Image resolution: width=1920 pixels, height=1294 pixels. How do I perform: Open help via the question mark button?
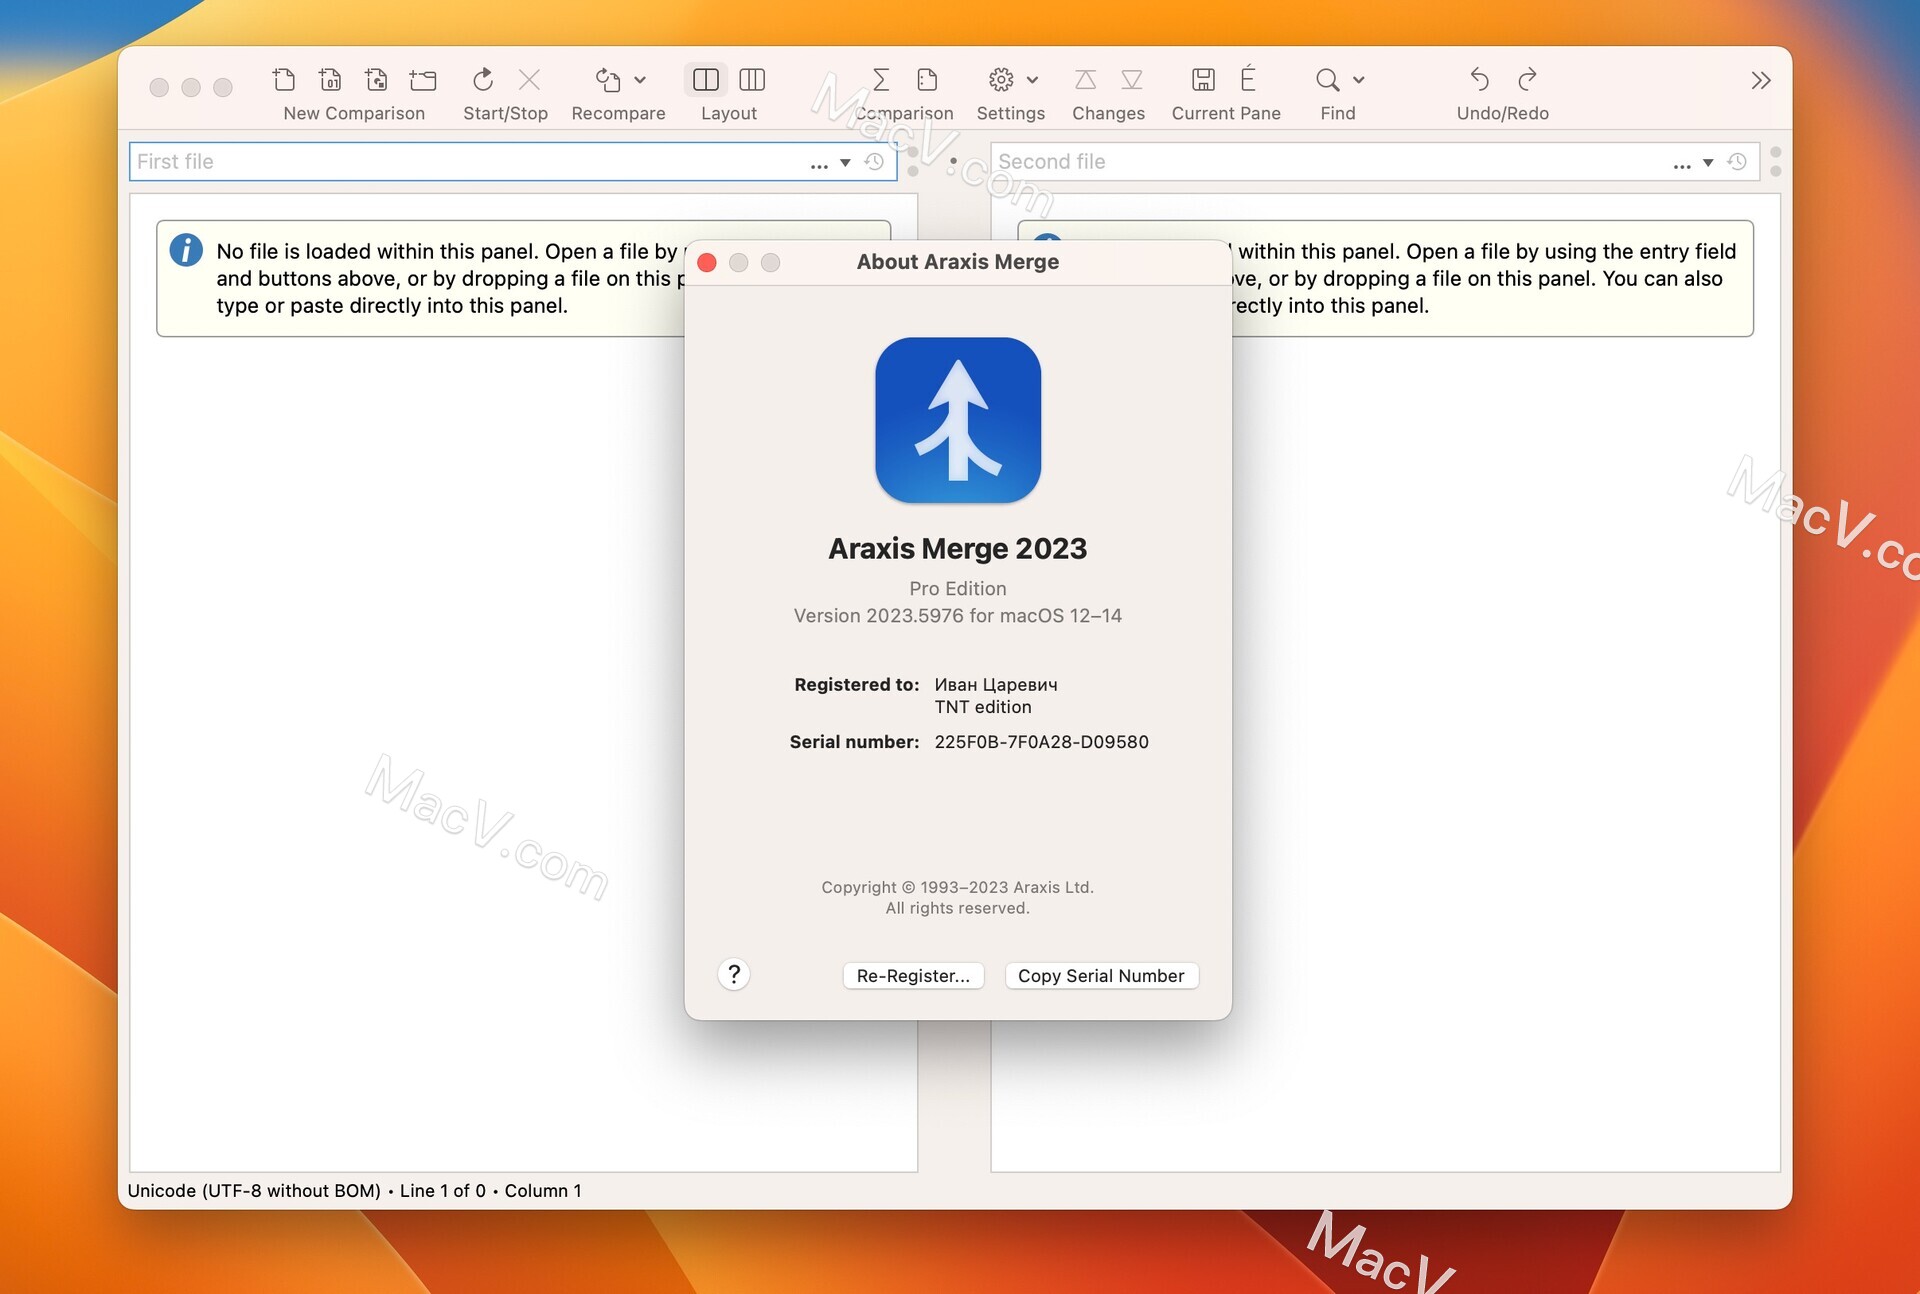pyautogui.click(x=734, y=974)
